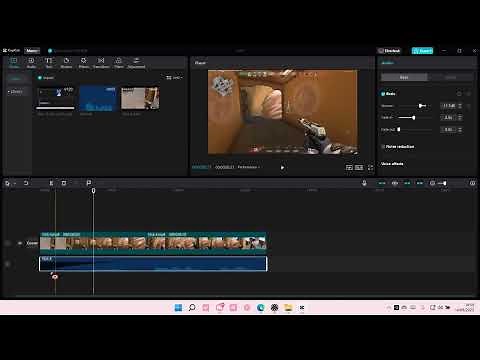Switch to the Basic audio tab

[404, 77]
